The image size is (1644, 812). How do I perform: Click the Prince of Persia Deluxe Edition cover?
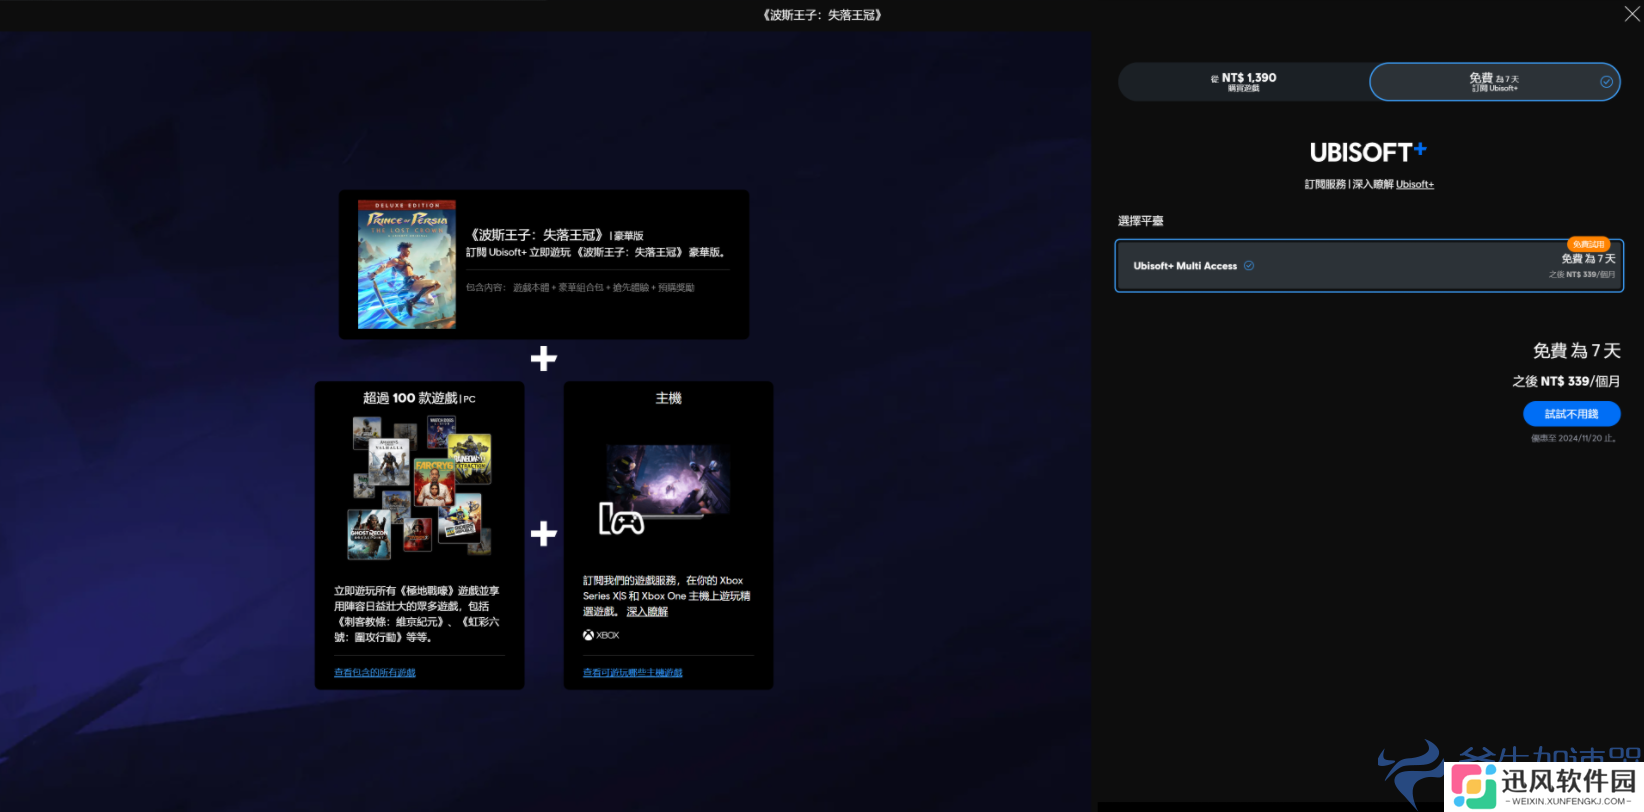pos(407,264)
